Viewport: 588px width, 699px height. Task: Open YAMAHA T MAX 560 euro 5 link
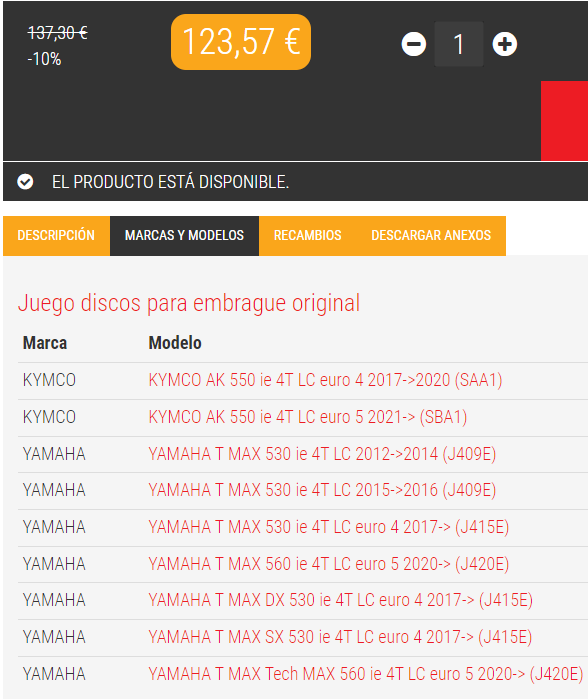[329, 564]
